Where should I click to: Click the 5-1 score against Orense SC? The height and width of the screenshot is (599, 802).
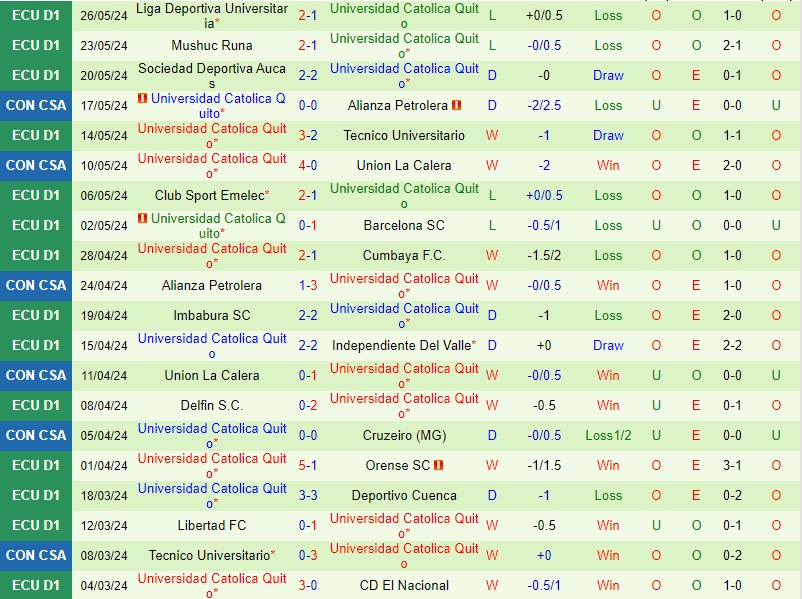[x=308, y=465]
